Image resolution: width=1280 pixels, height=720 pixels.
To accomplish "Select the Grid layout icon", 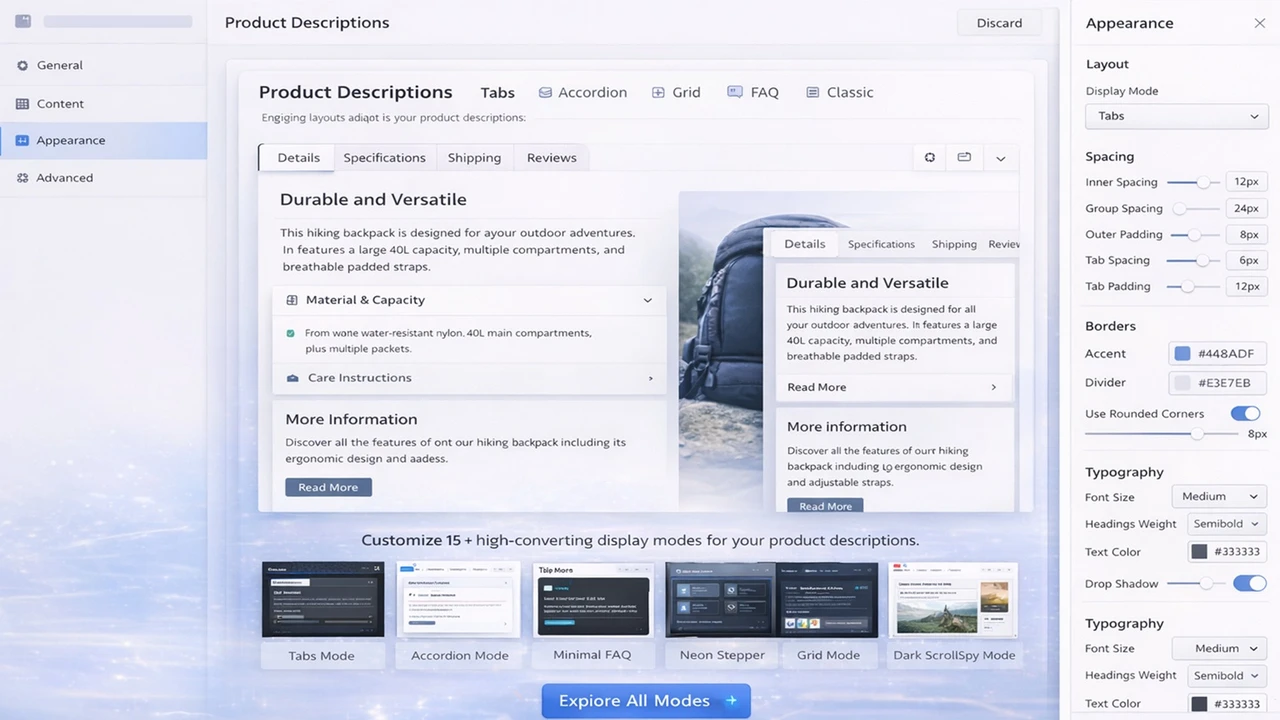I will click(658, 93).
